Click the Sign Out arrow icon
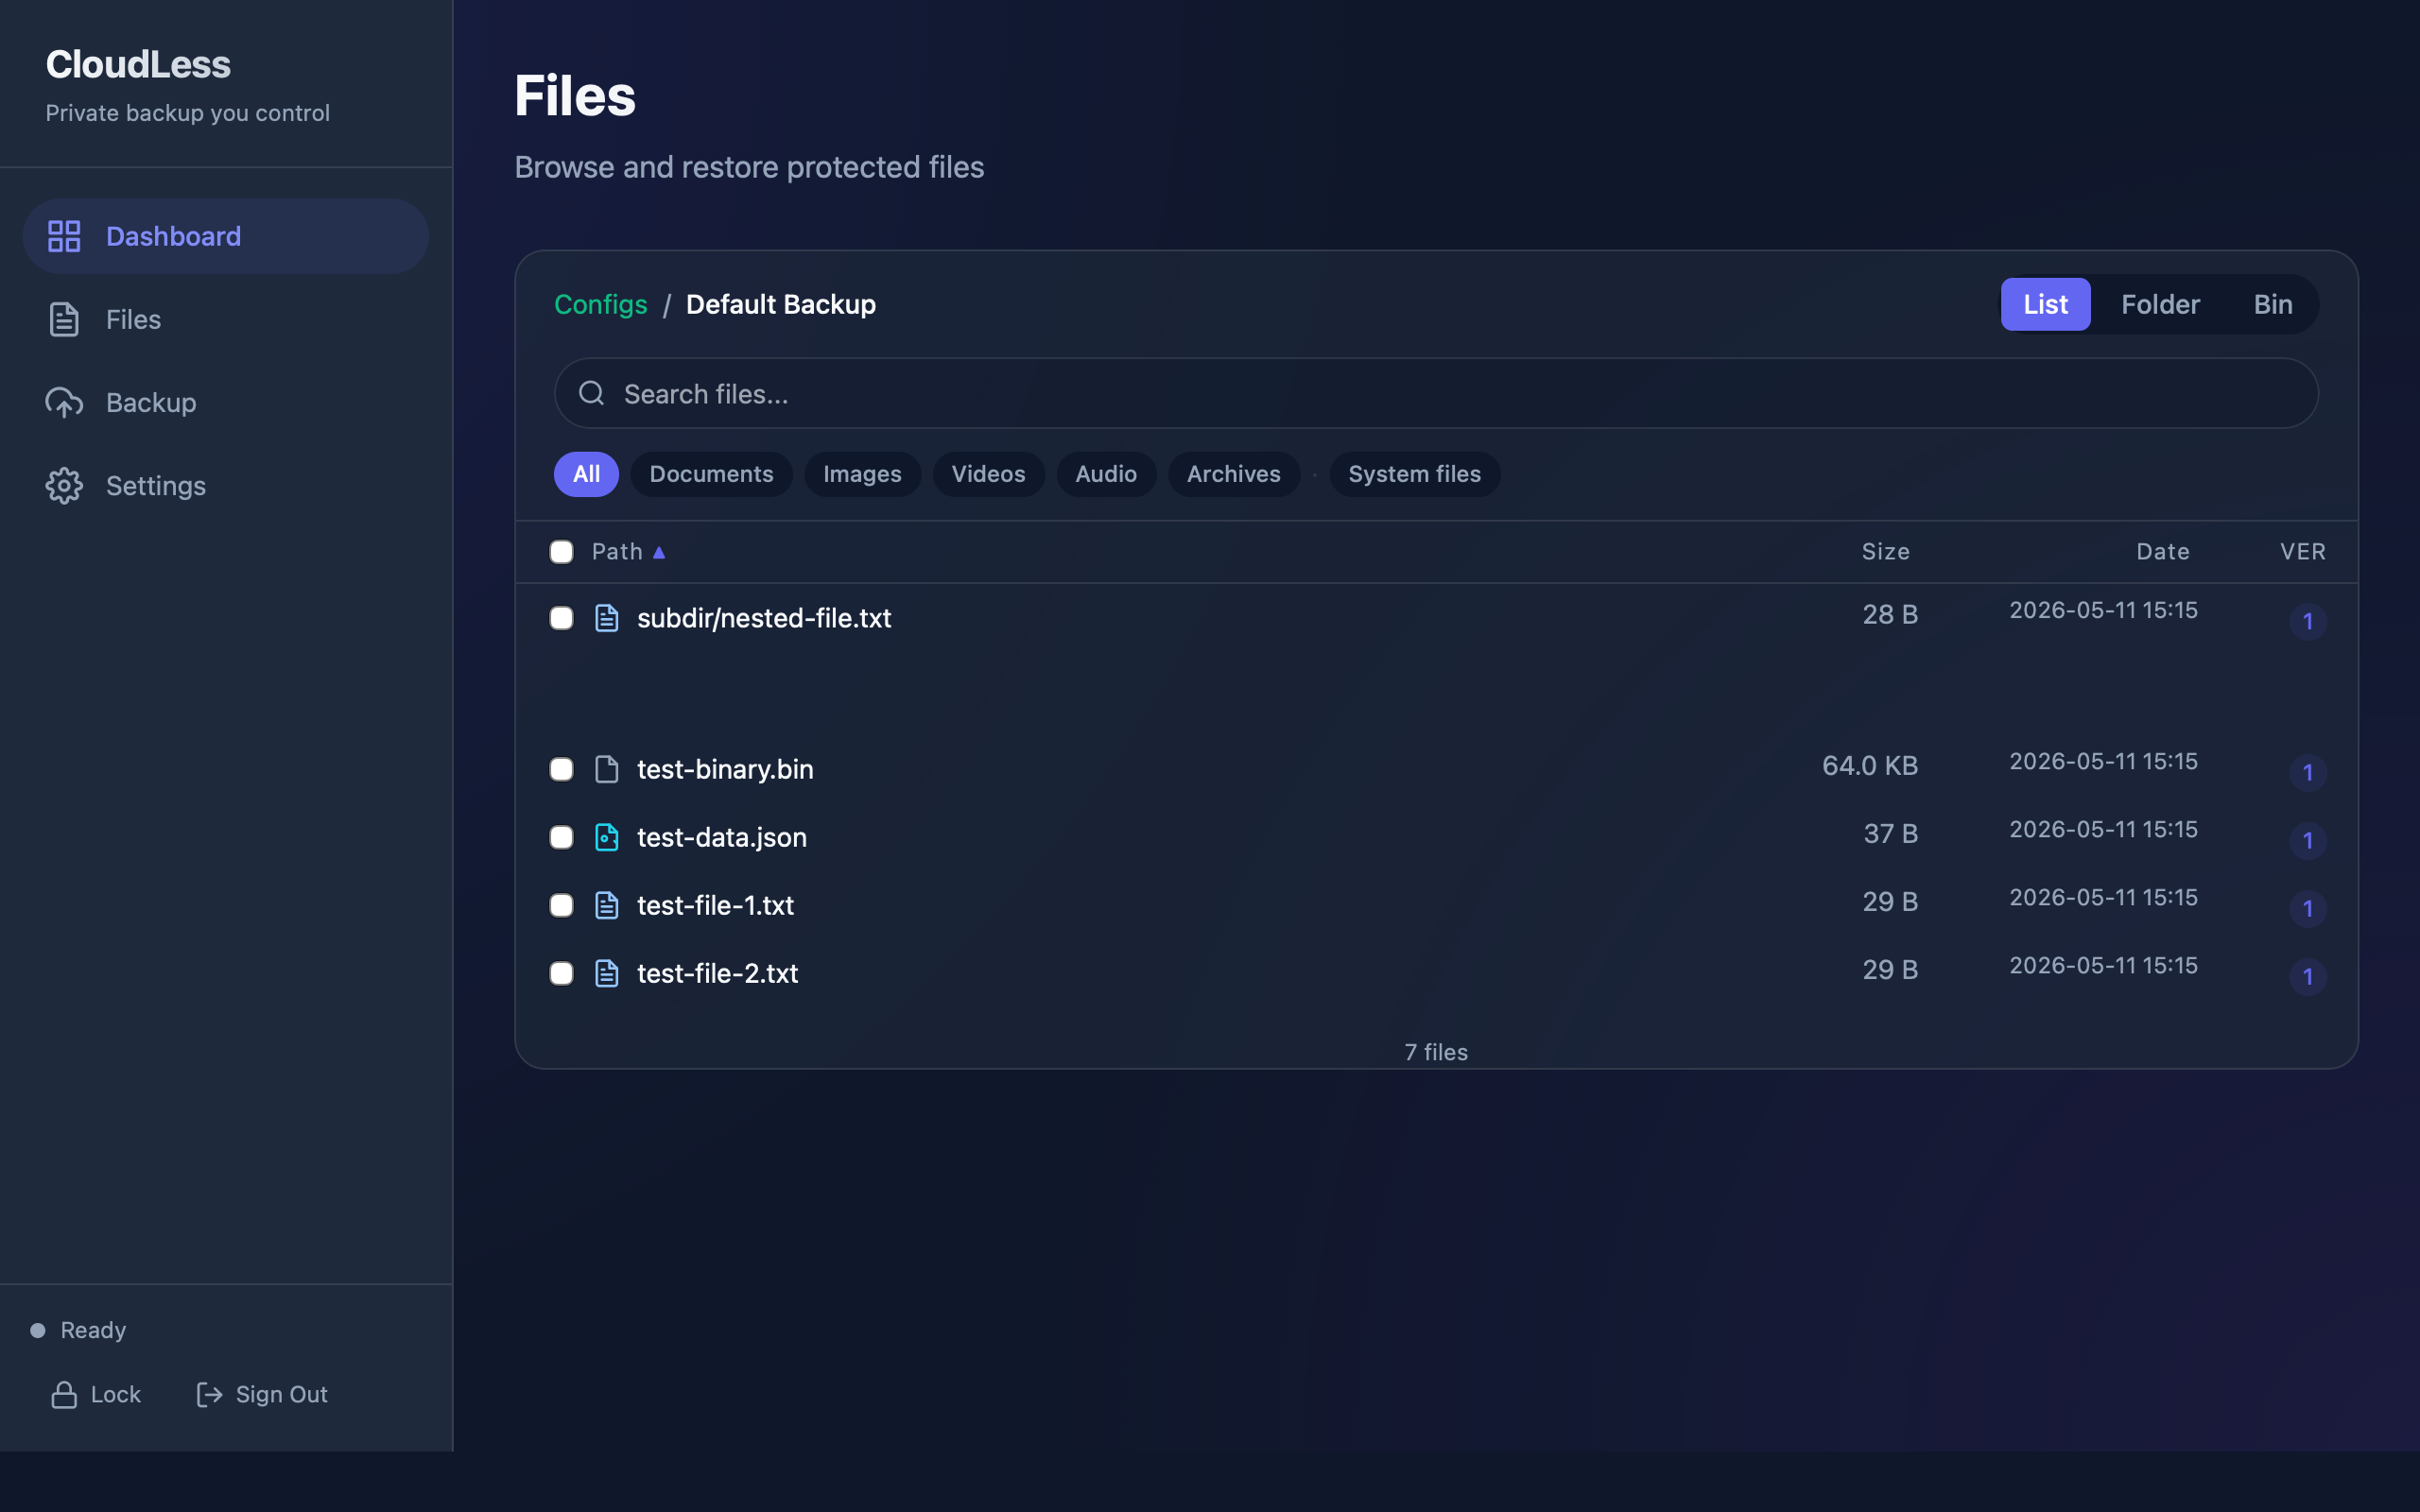 (x=209, y=1394)
